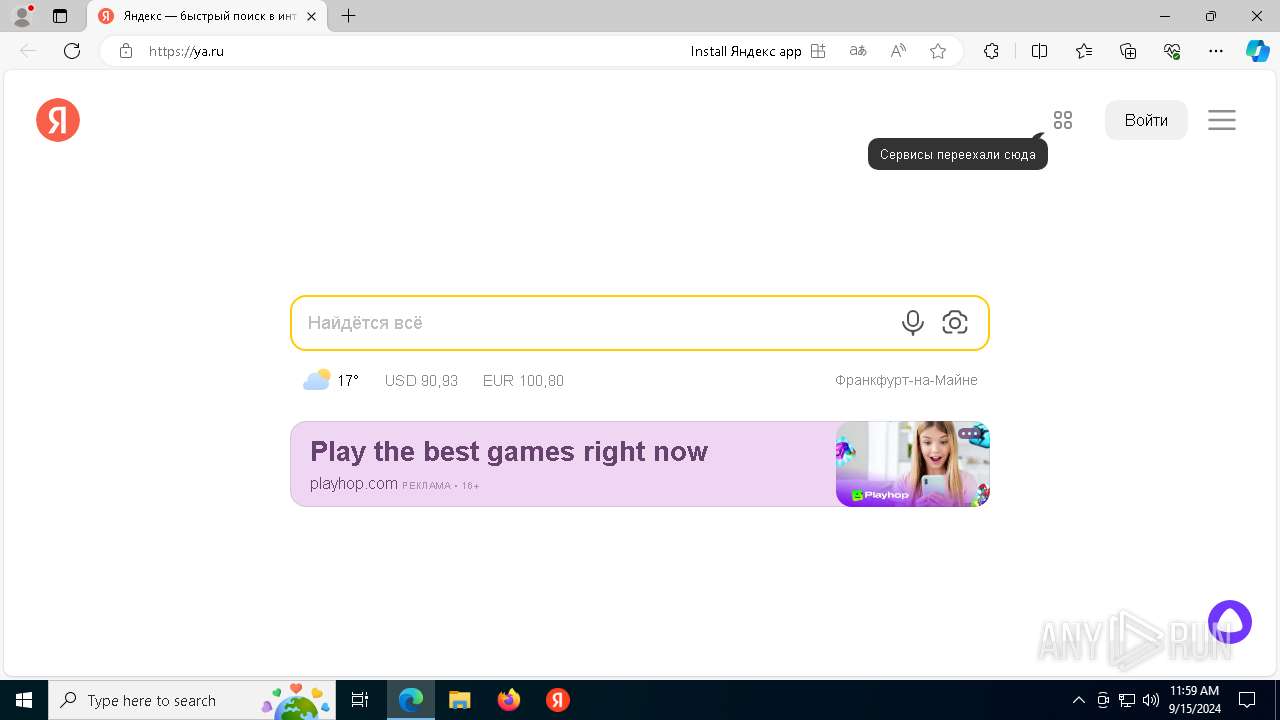Open the translate page icon in the address bar

[x=858, y=51]
